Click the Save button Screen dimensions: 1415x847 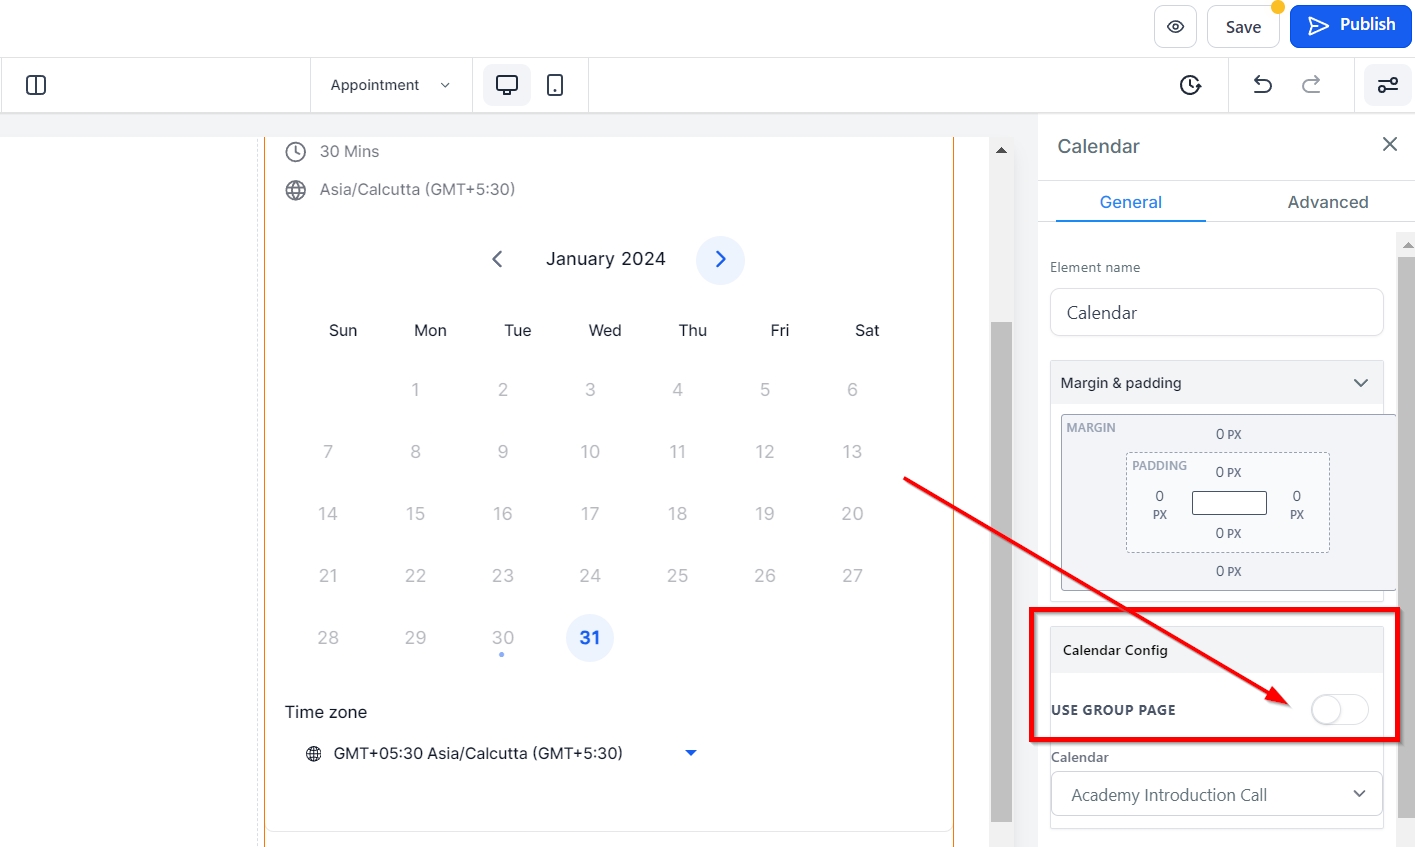1243,27
